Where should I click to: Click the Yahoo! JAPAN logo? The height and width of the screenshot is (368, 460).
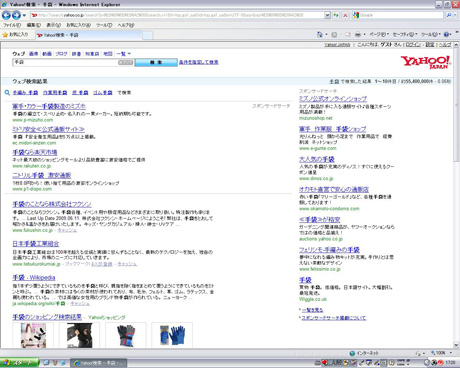pyautogui.click(x=426, y=62)
